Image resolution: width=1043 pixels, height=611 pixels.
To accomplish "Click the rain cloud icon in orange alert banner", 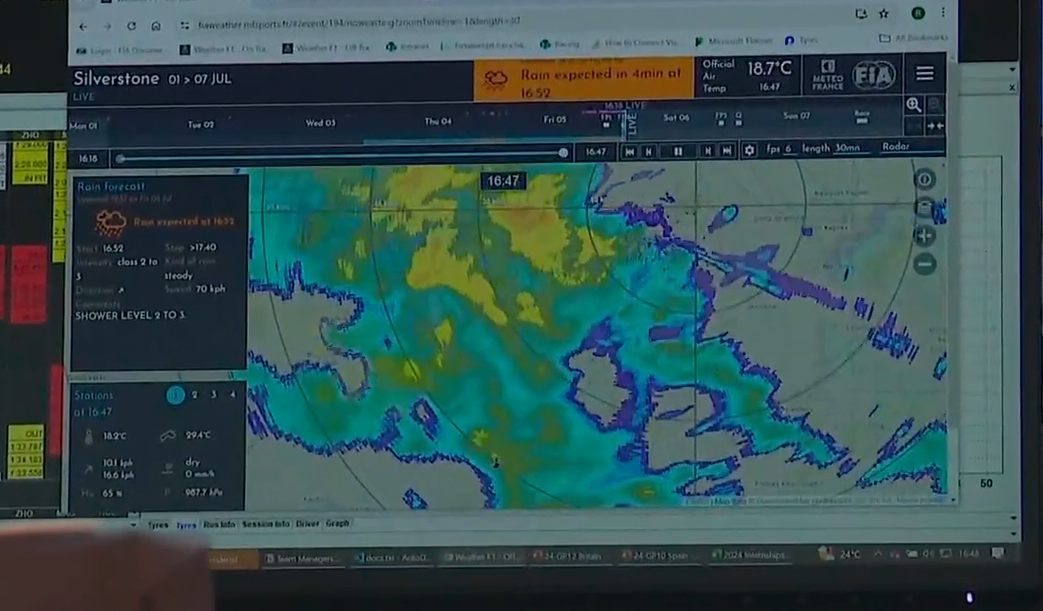I will (x=496, y=80).
